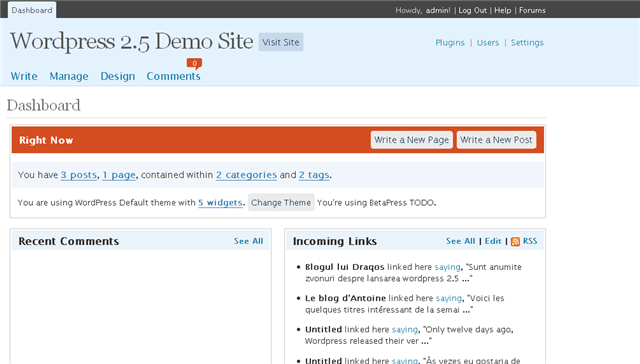Click Log Out in the top bar
This screenshot has width=640, height=364.
[x=473, y=10]
